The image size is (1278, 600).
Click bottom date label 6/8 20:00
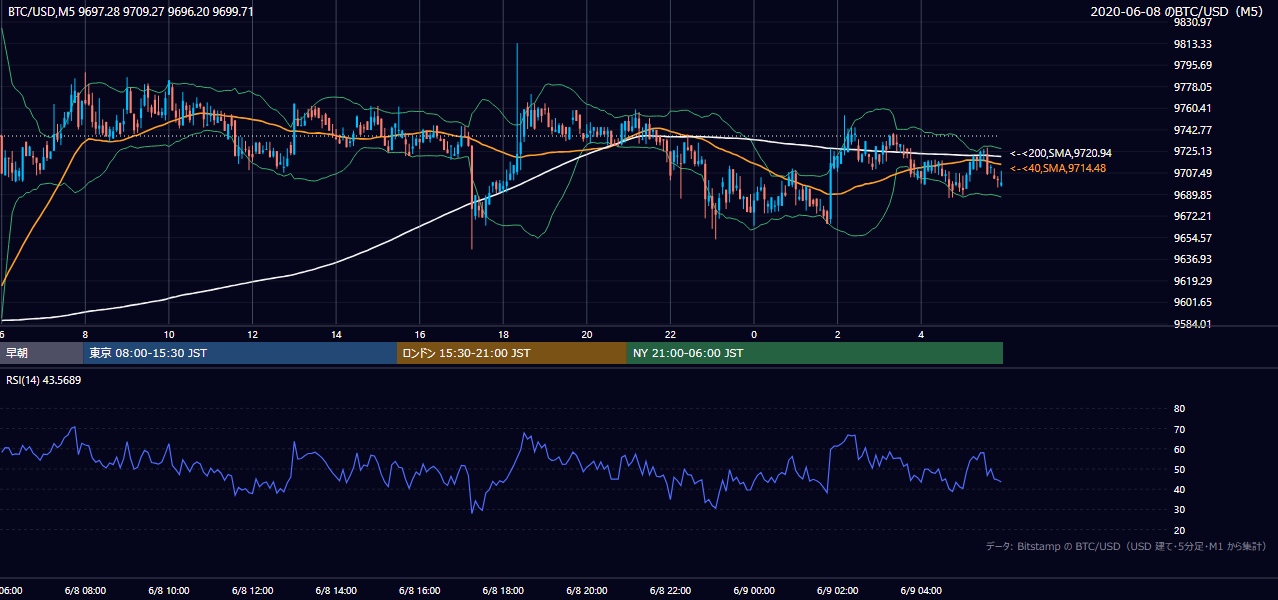[x=587, y=591]
